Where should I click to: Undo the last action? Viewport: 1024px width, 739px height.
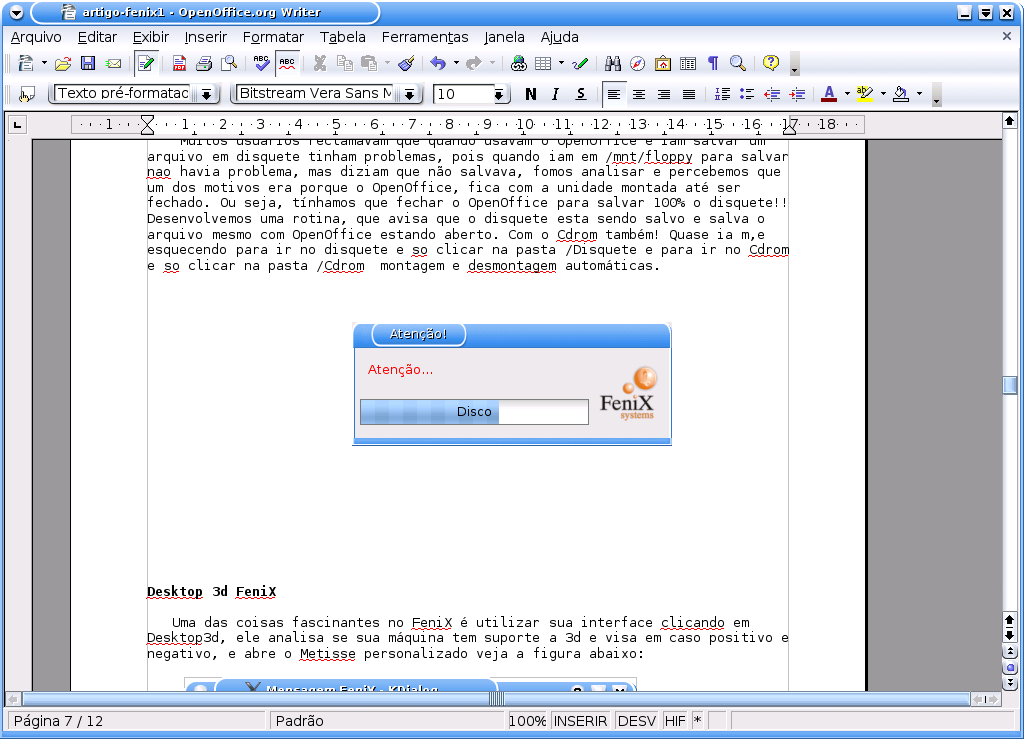438,63
